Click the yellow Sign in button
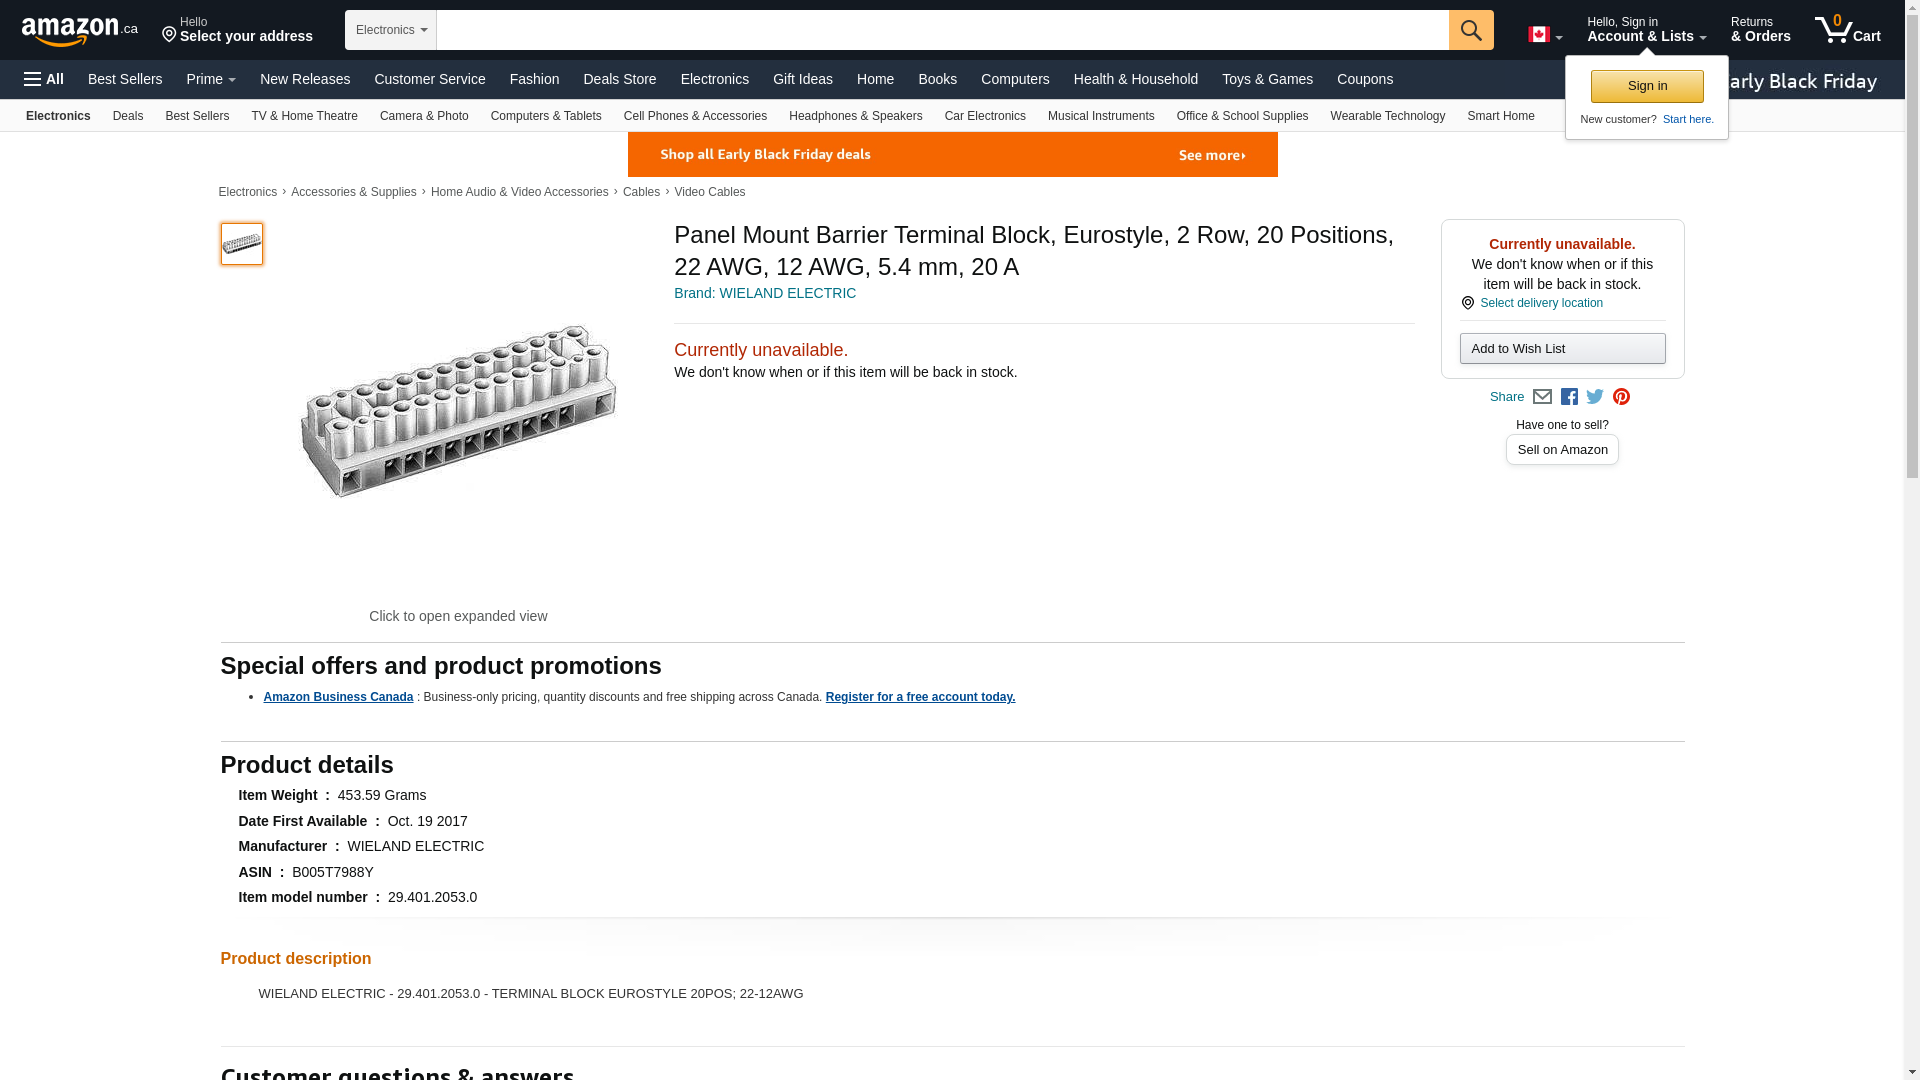1920x1080 pixels. pyautogui.click(x=1646, y=86)
